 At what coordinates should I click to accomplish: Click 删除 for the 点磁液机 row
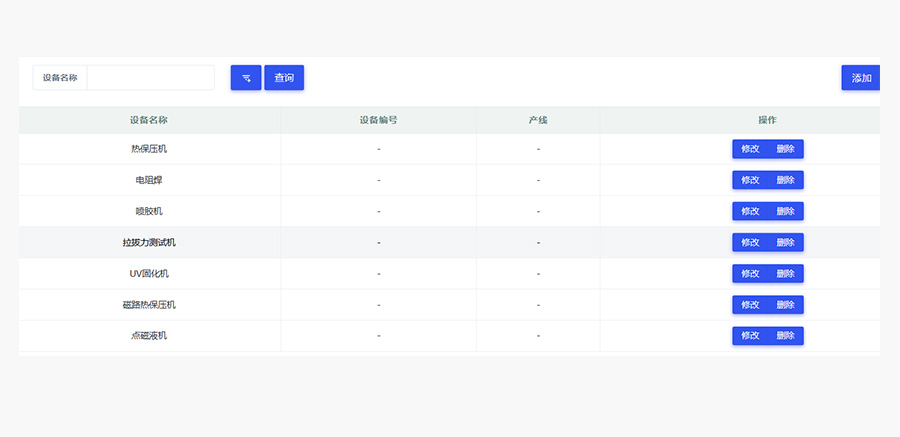pyautogui.click(x=785, y=335)
